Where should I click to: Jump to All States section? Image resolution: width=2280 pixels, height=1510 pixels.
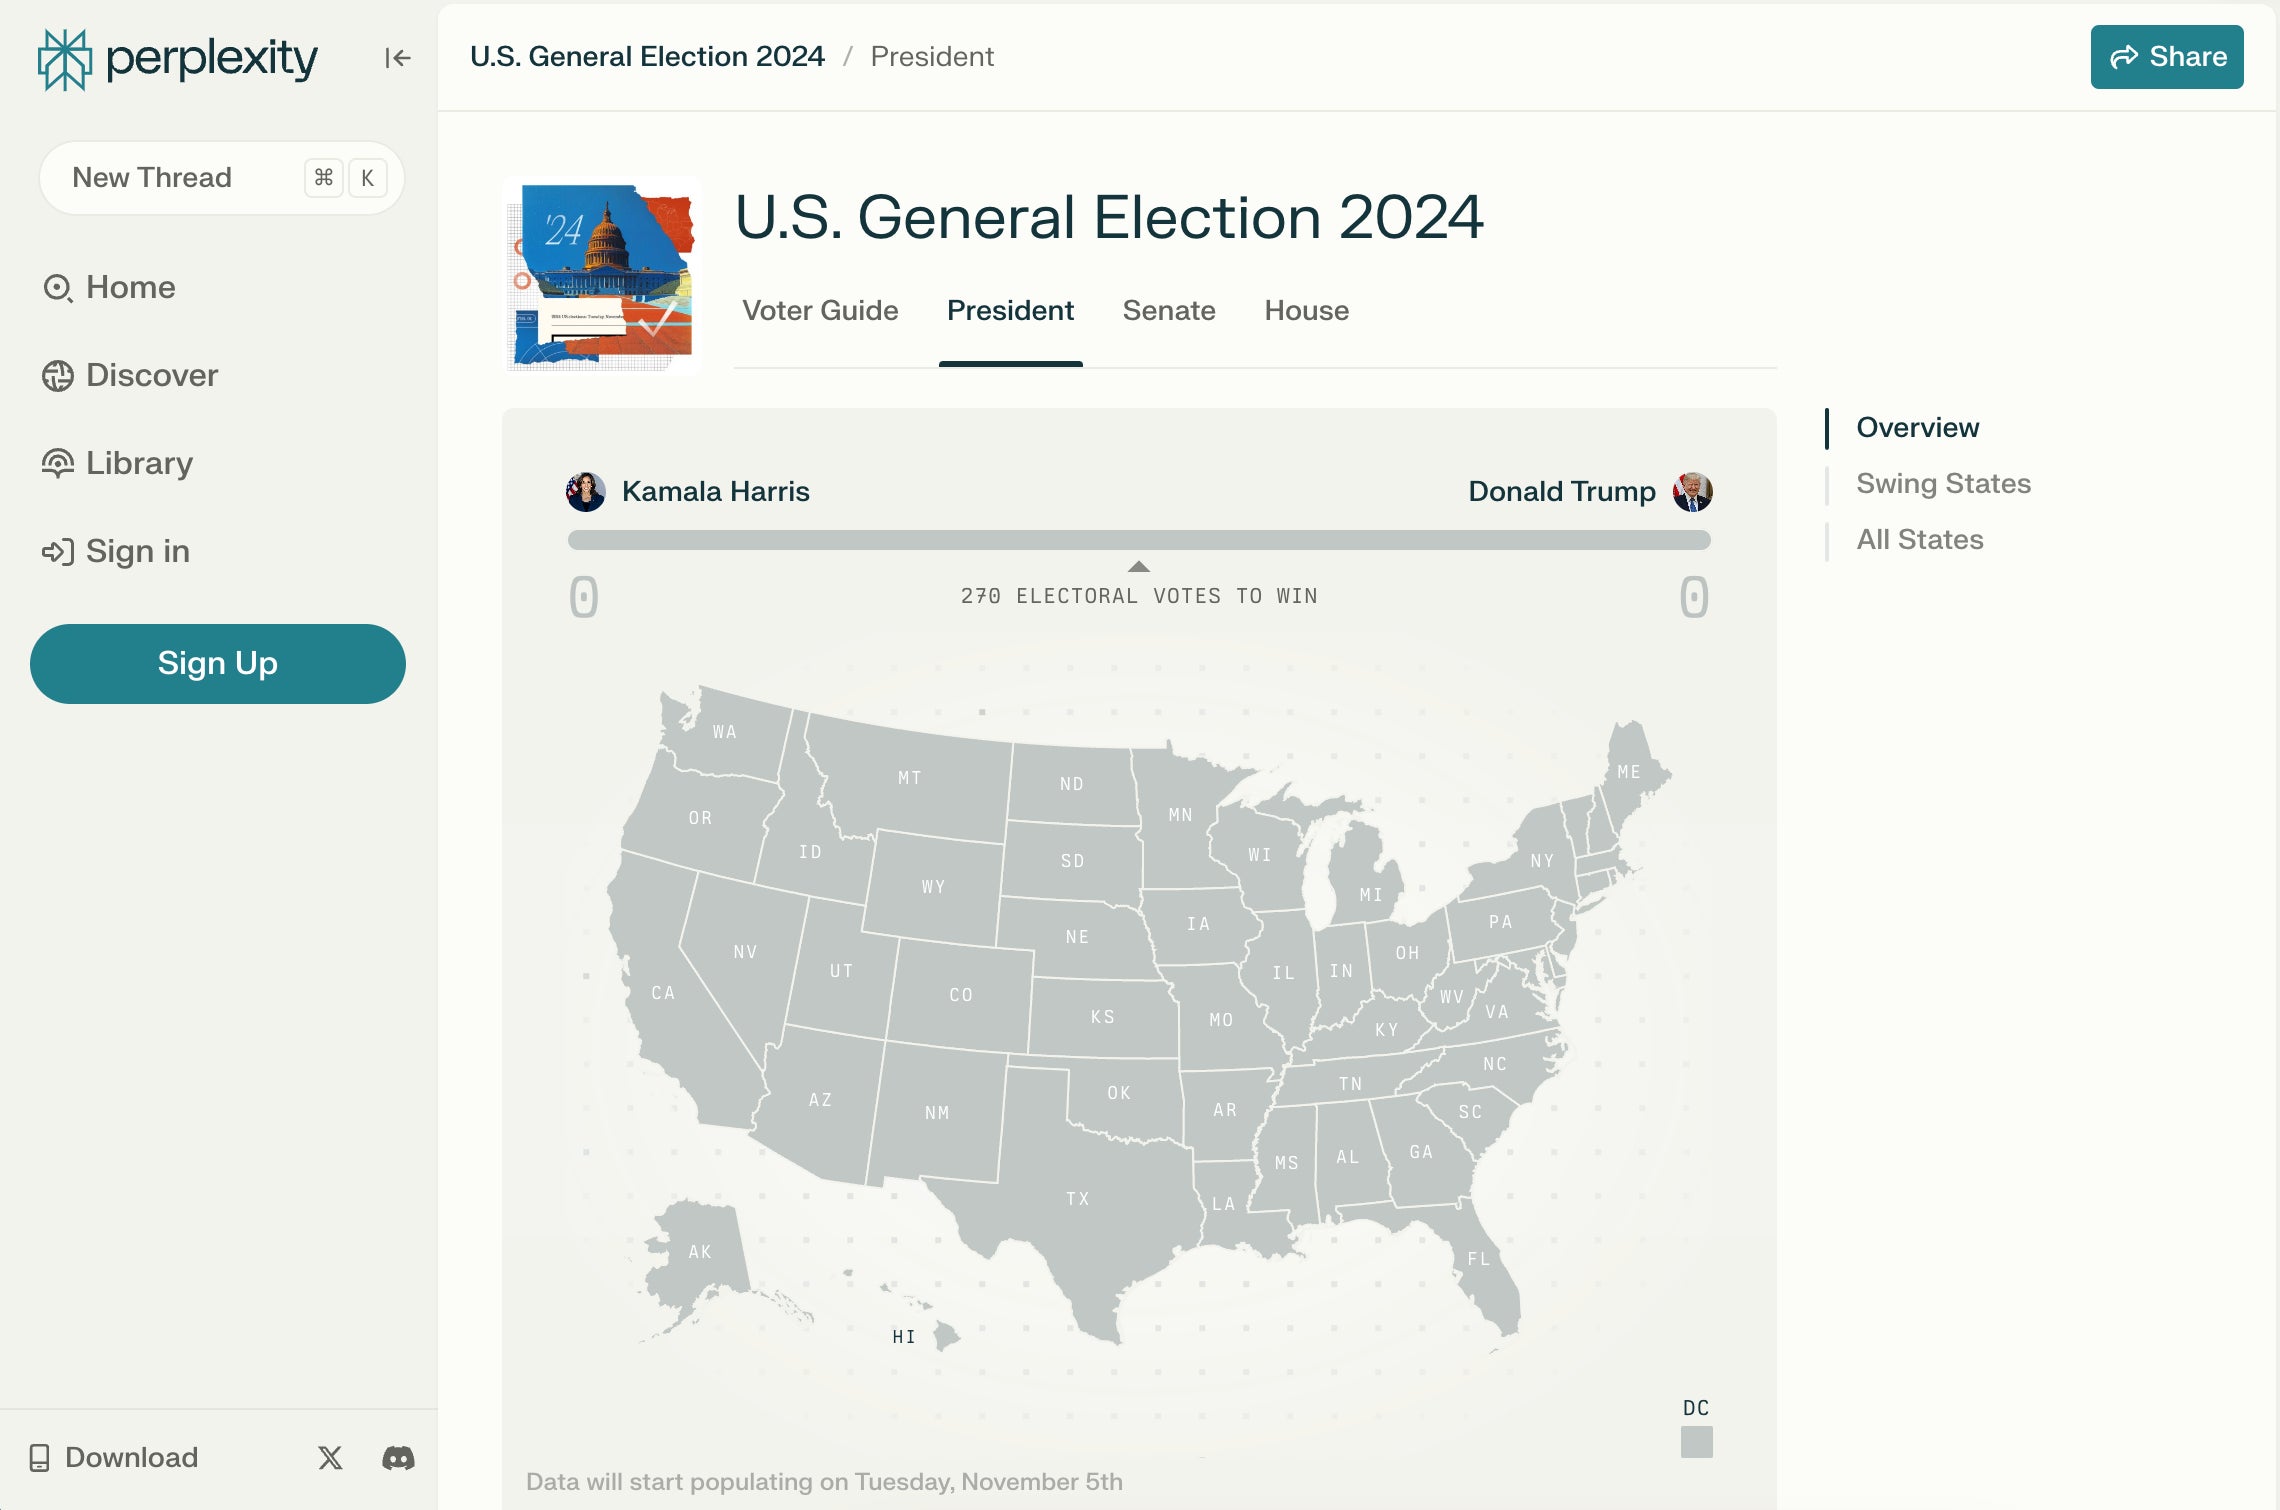[x=1919, y=540]
